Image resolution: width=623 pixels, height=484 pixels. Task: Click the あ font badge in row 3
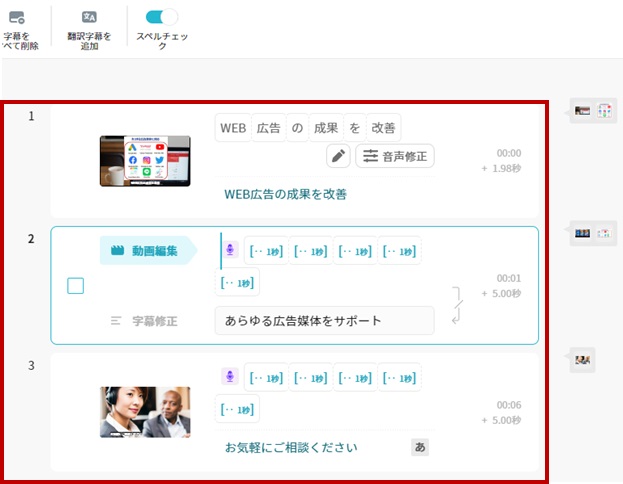point(420,447)
